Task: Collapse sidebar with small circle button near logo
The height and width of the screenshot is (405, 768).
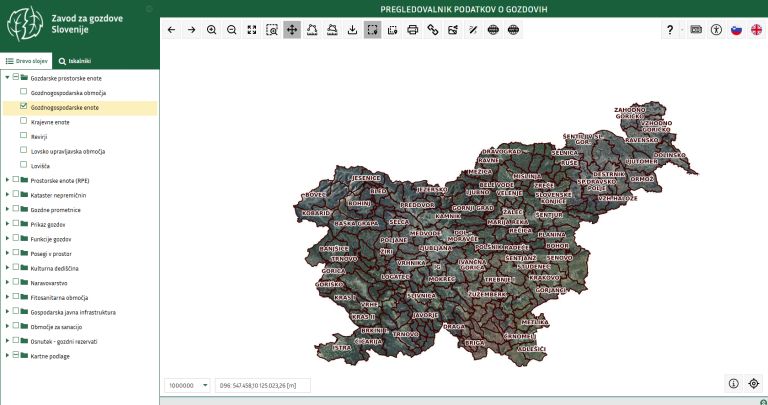Action: (149, 9)
